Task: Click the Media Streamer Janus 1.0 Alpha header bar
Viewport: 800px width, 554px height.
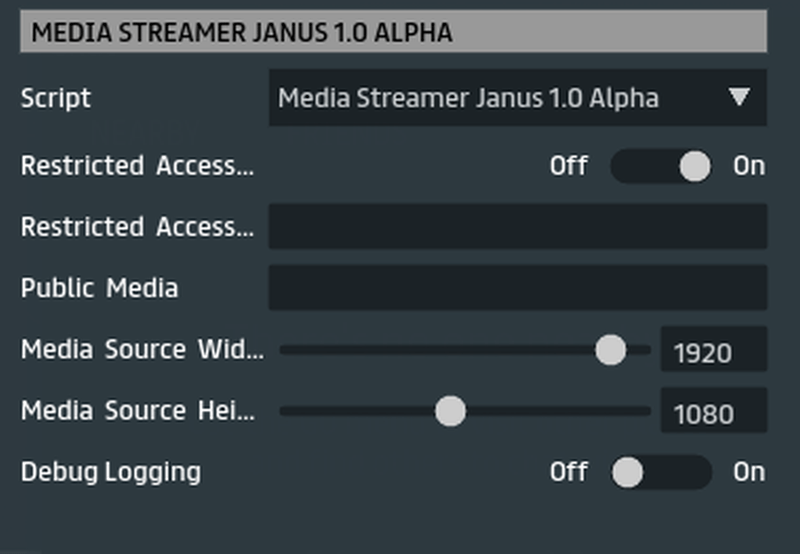Action: click(x=393, y=32)
